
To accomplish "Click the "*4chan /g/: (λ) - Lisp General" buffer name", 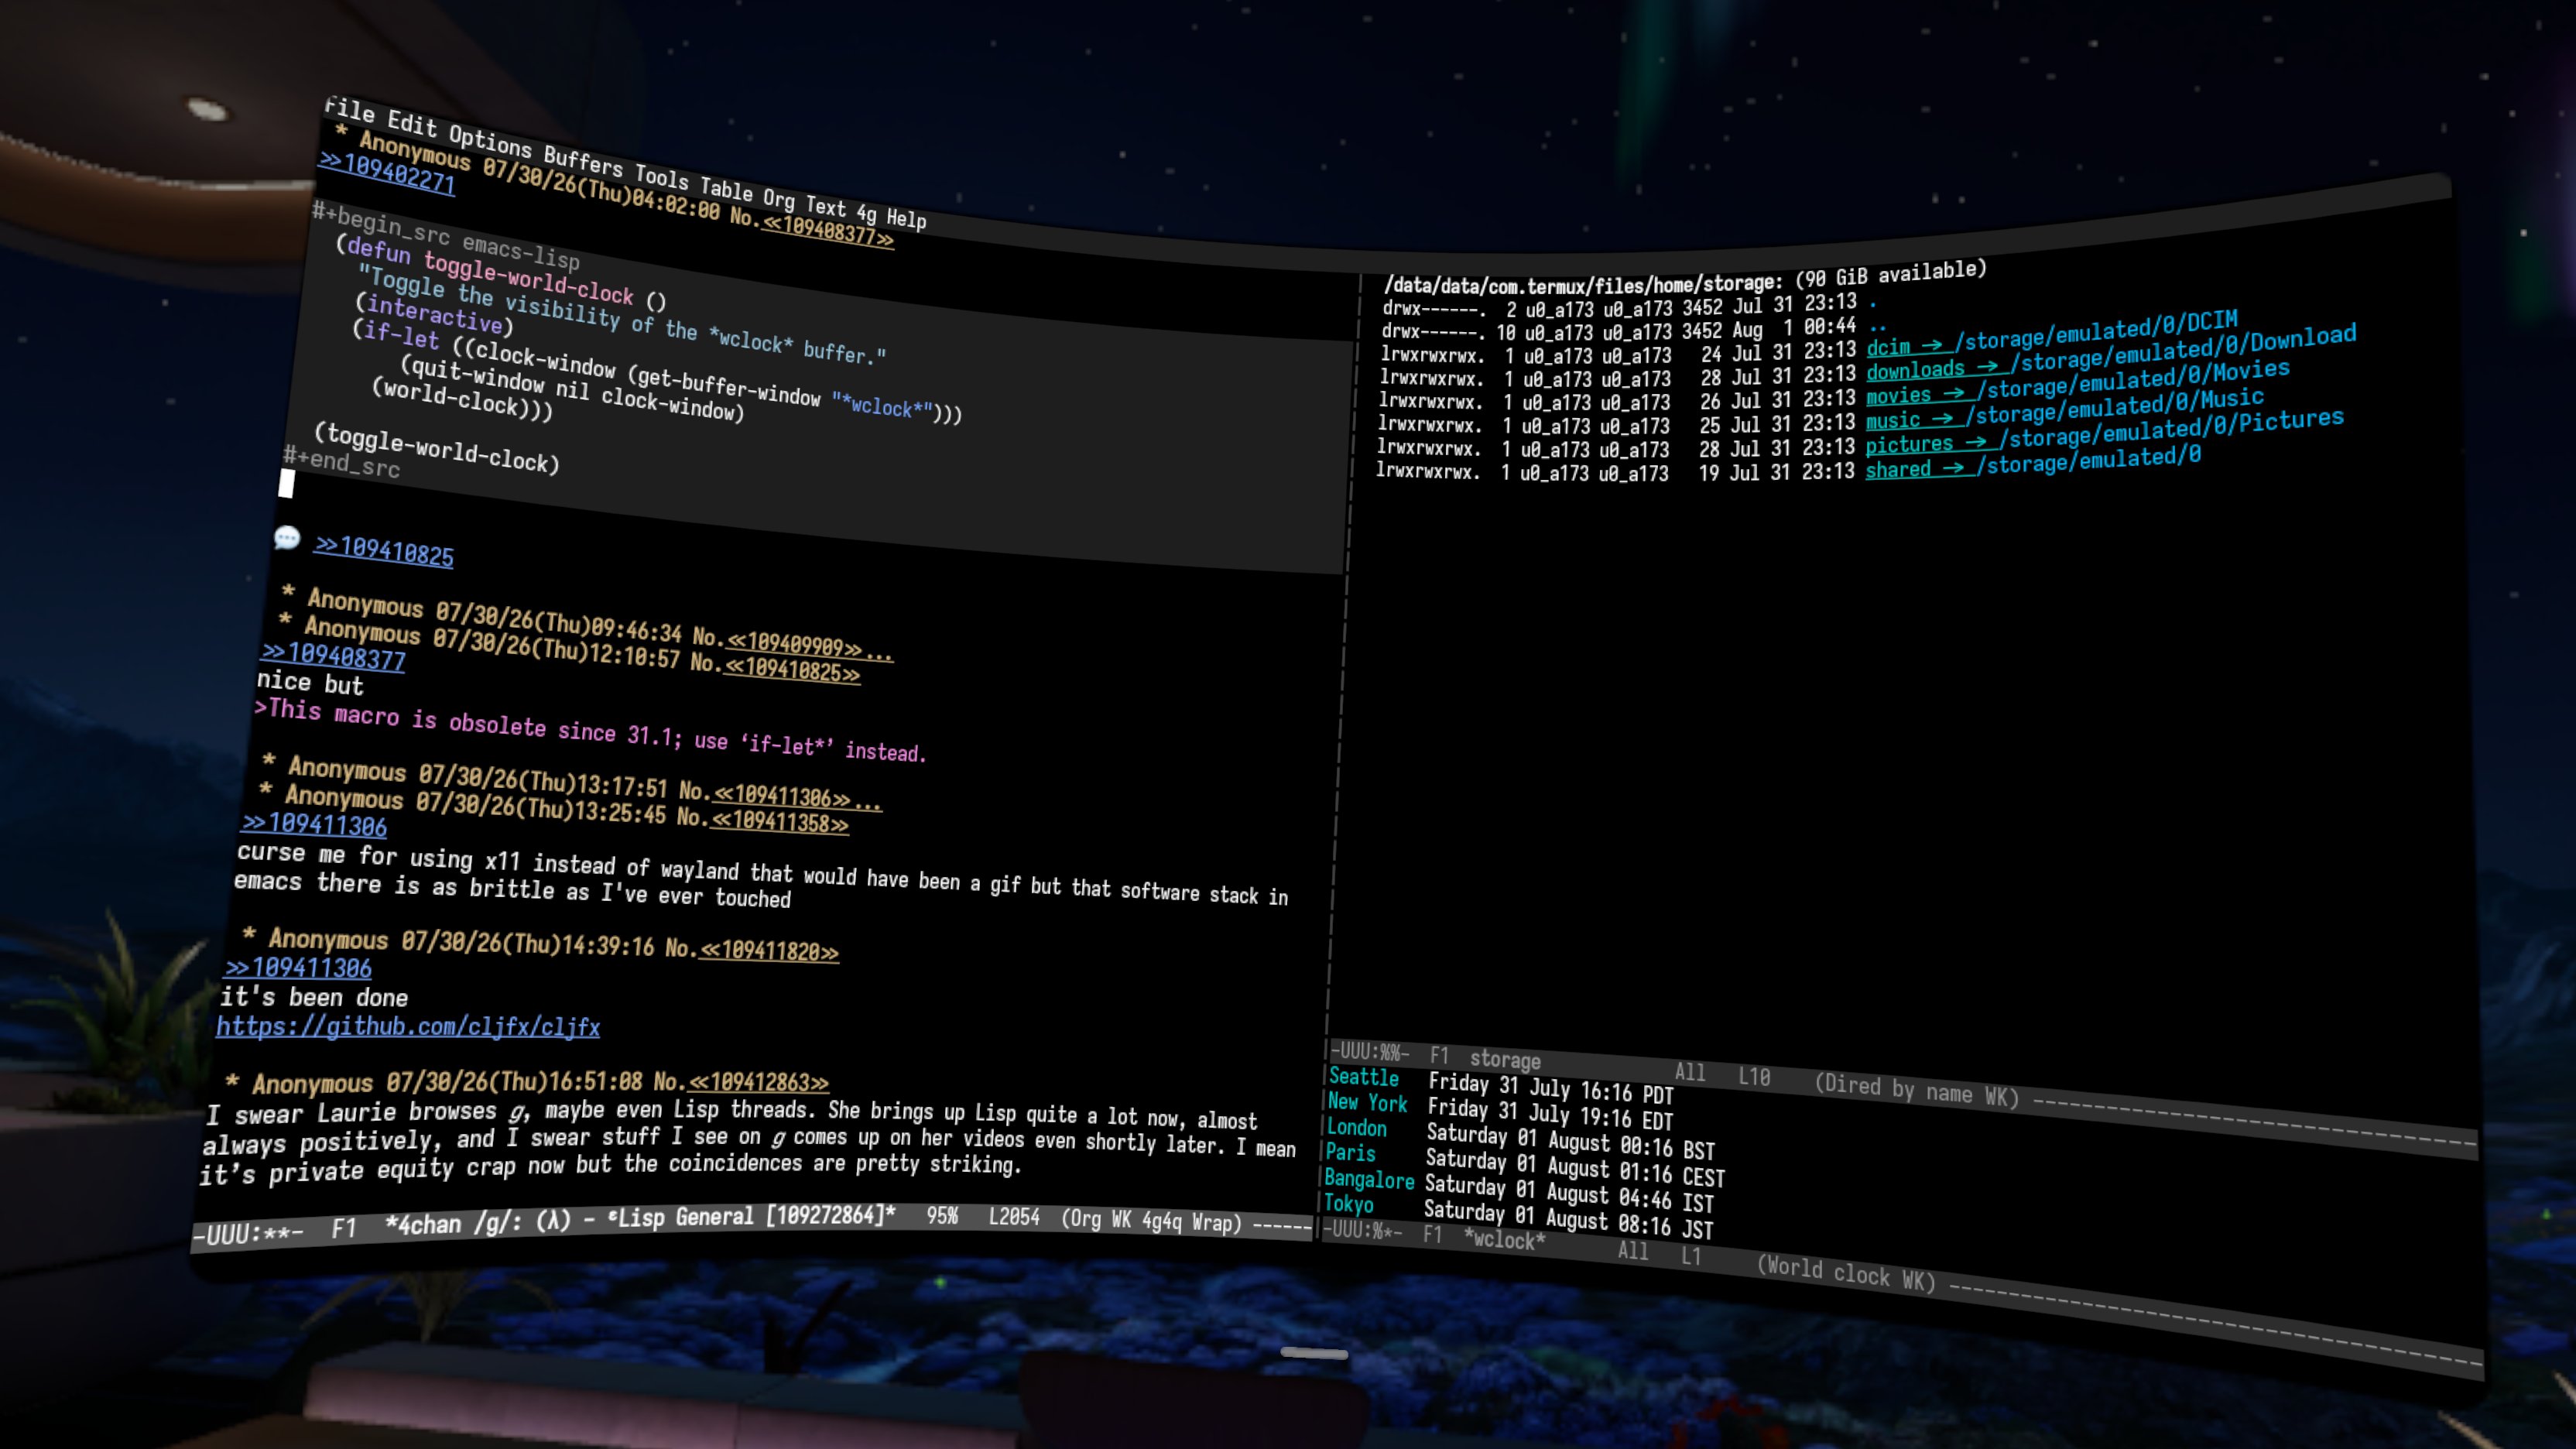I will pyautogui.click(x=641, y=1220).
